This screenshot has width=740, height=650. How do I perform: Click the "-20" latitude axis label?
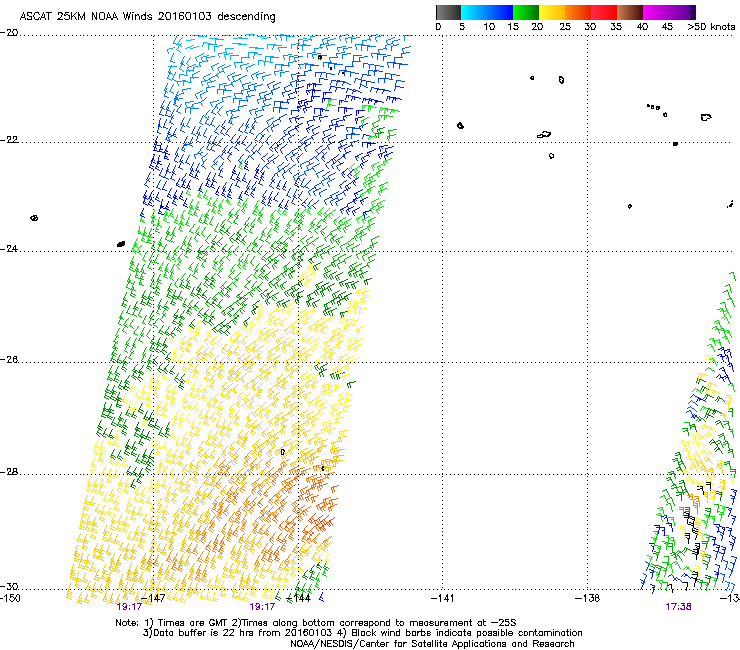point(9,33)
